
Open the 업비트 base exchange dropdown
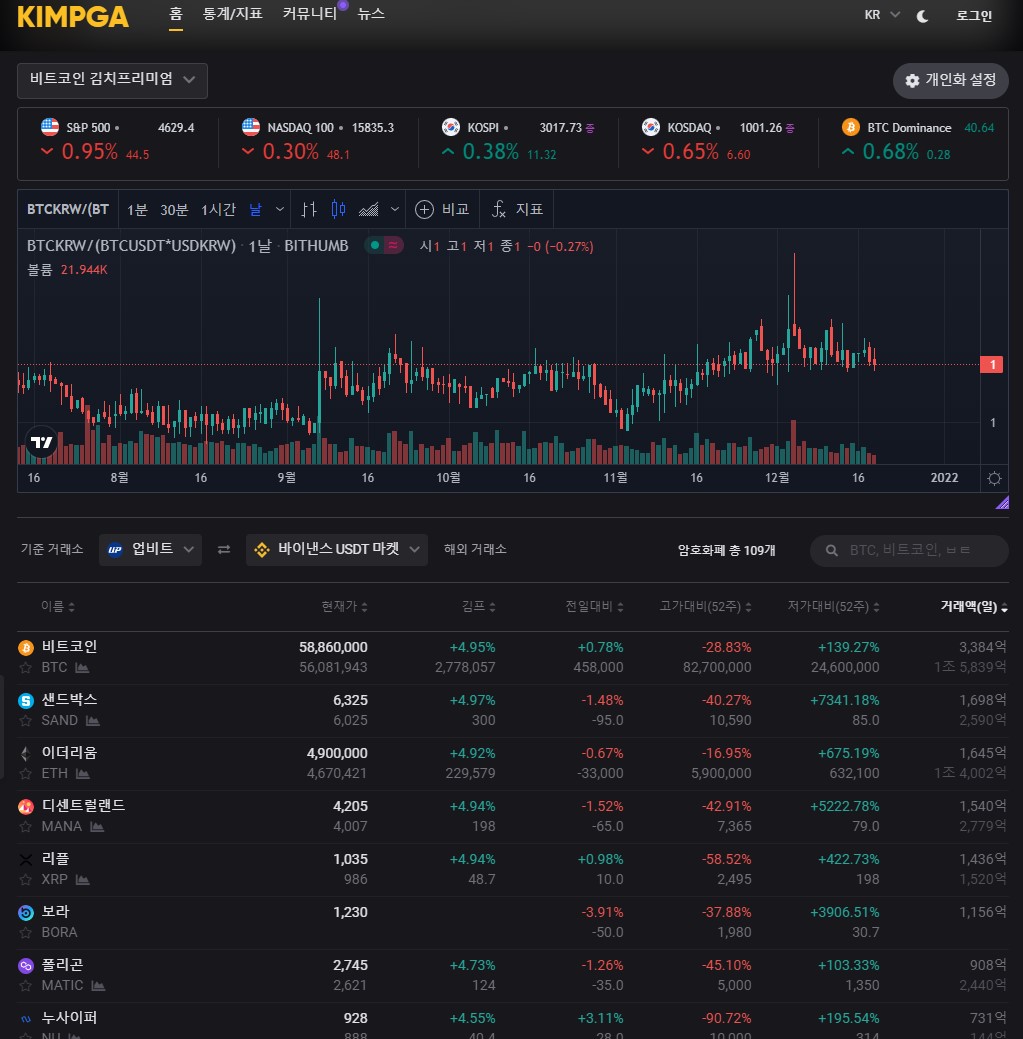[x=150, y=549]
